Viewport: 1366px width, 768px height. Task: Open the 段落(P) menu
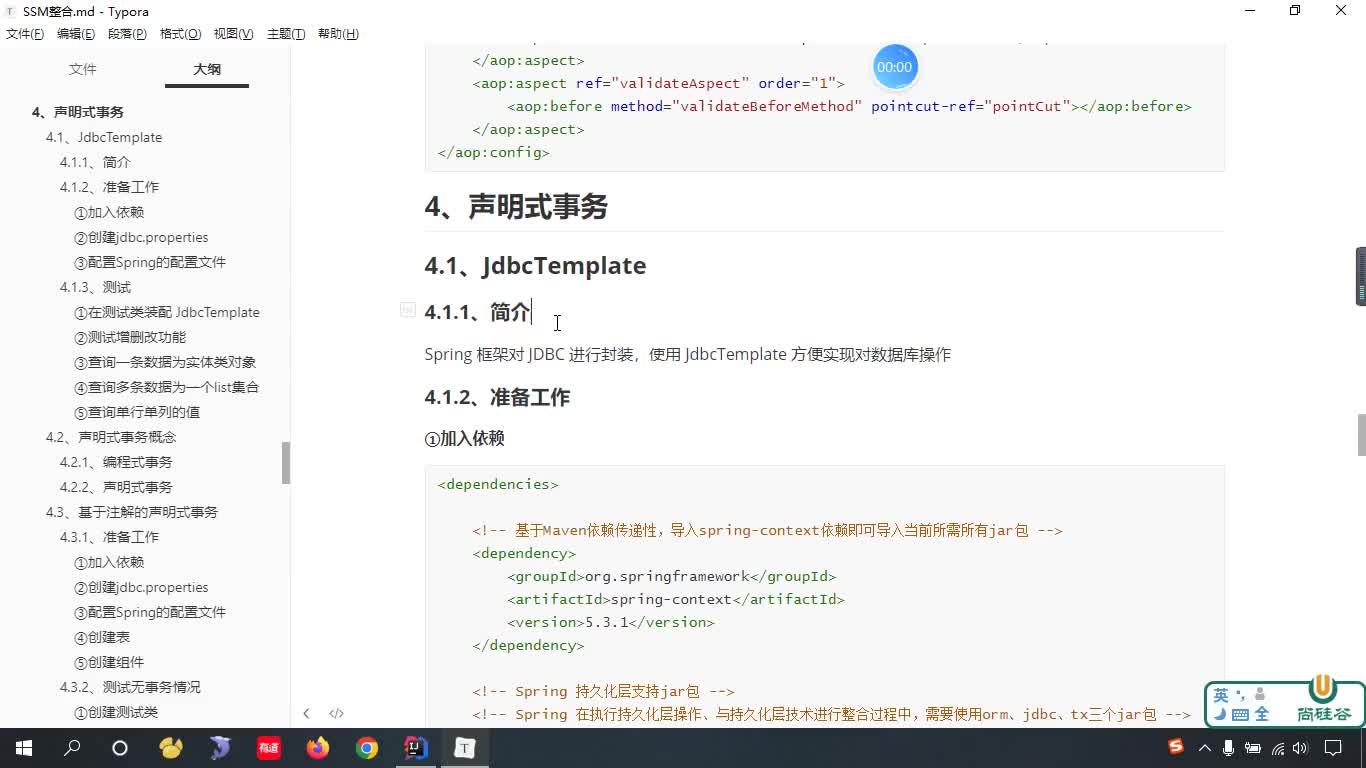point(127,34)
